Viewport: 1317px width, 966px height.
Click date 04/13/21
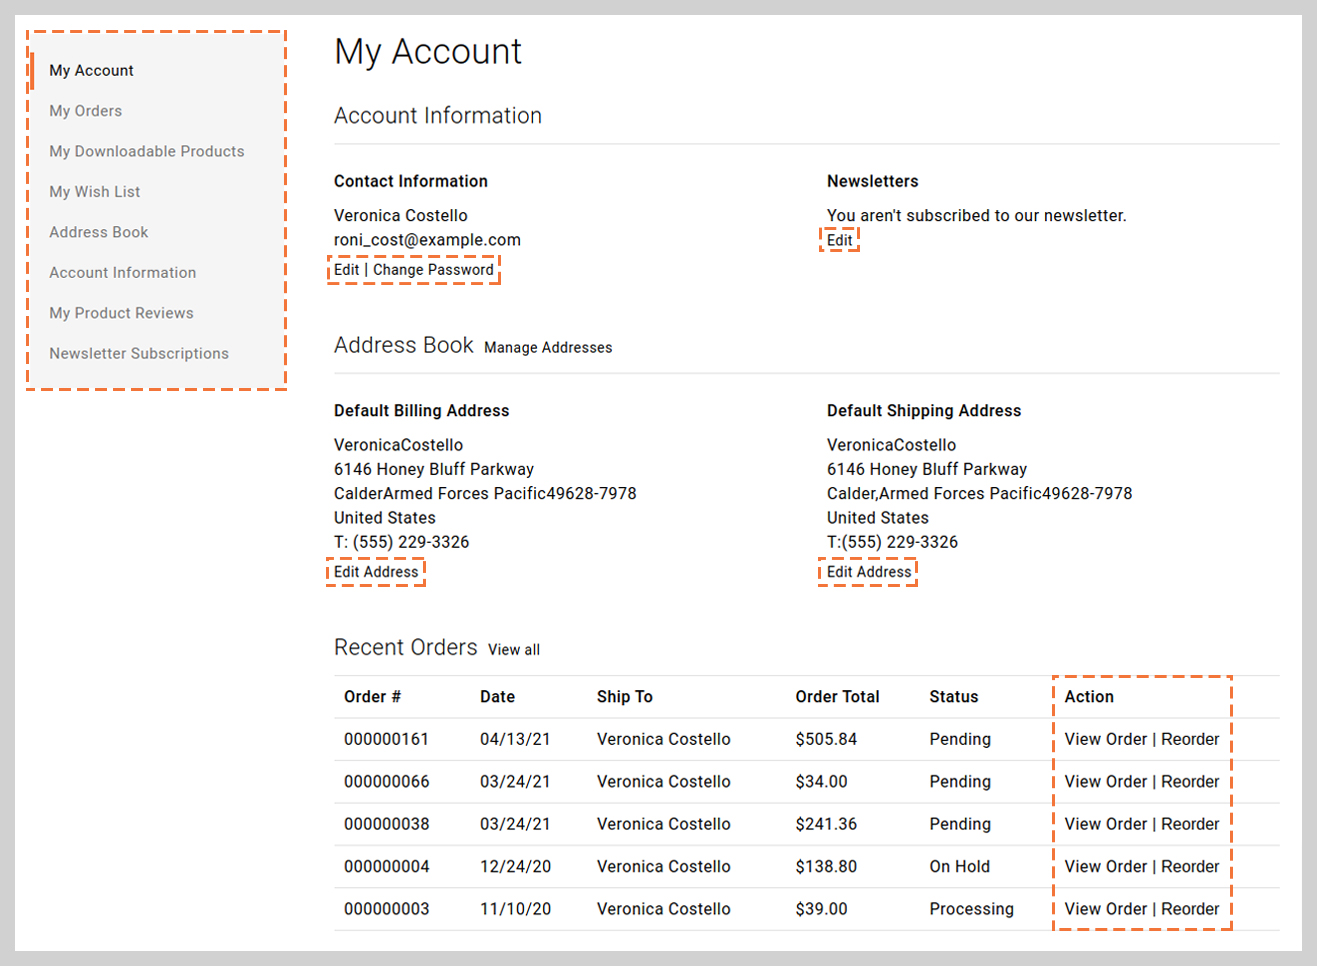(x=515, y=739)
